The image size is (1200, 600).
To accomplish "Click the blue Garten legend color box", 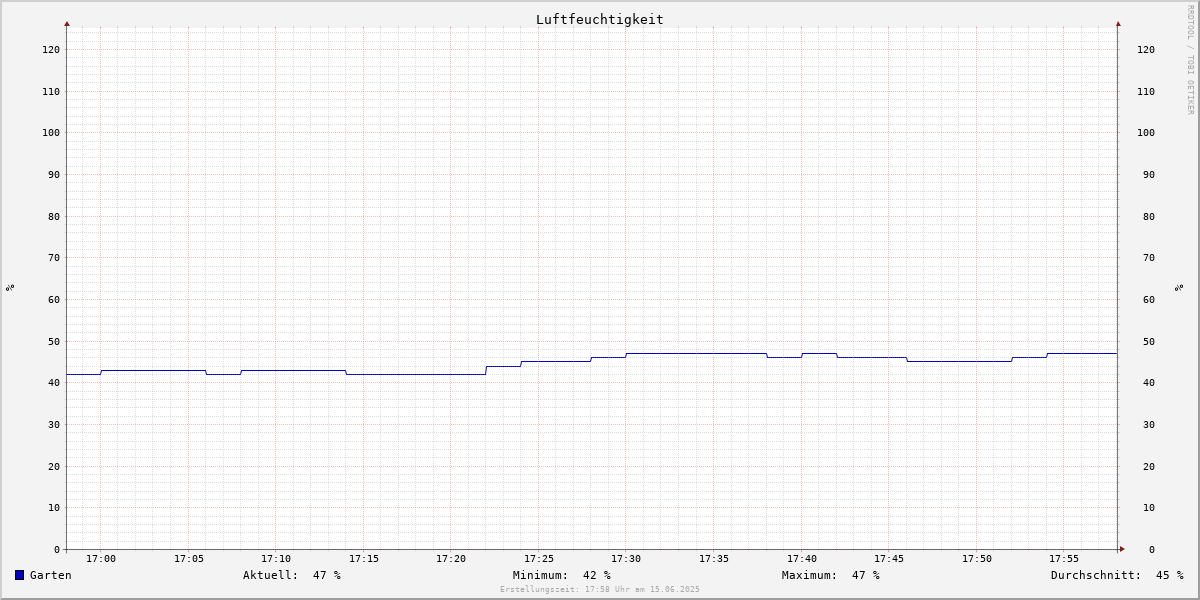I will 19,575.
